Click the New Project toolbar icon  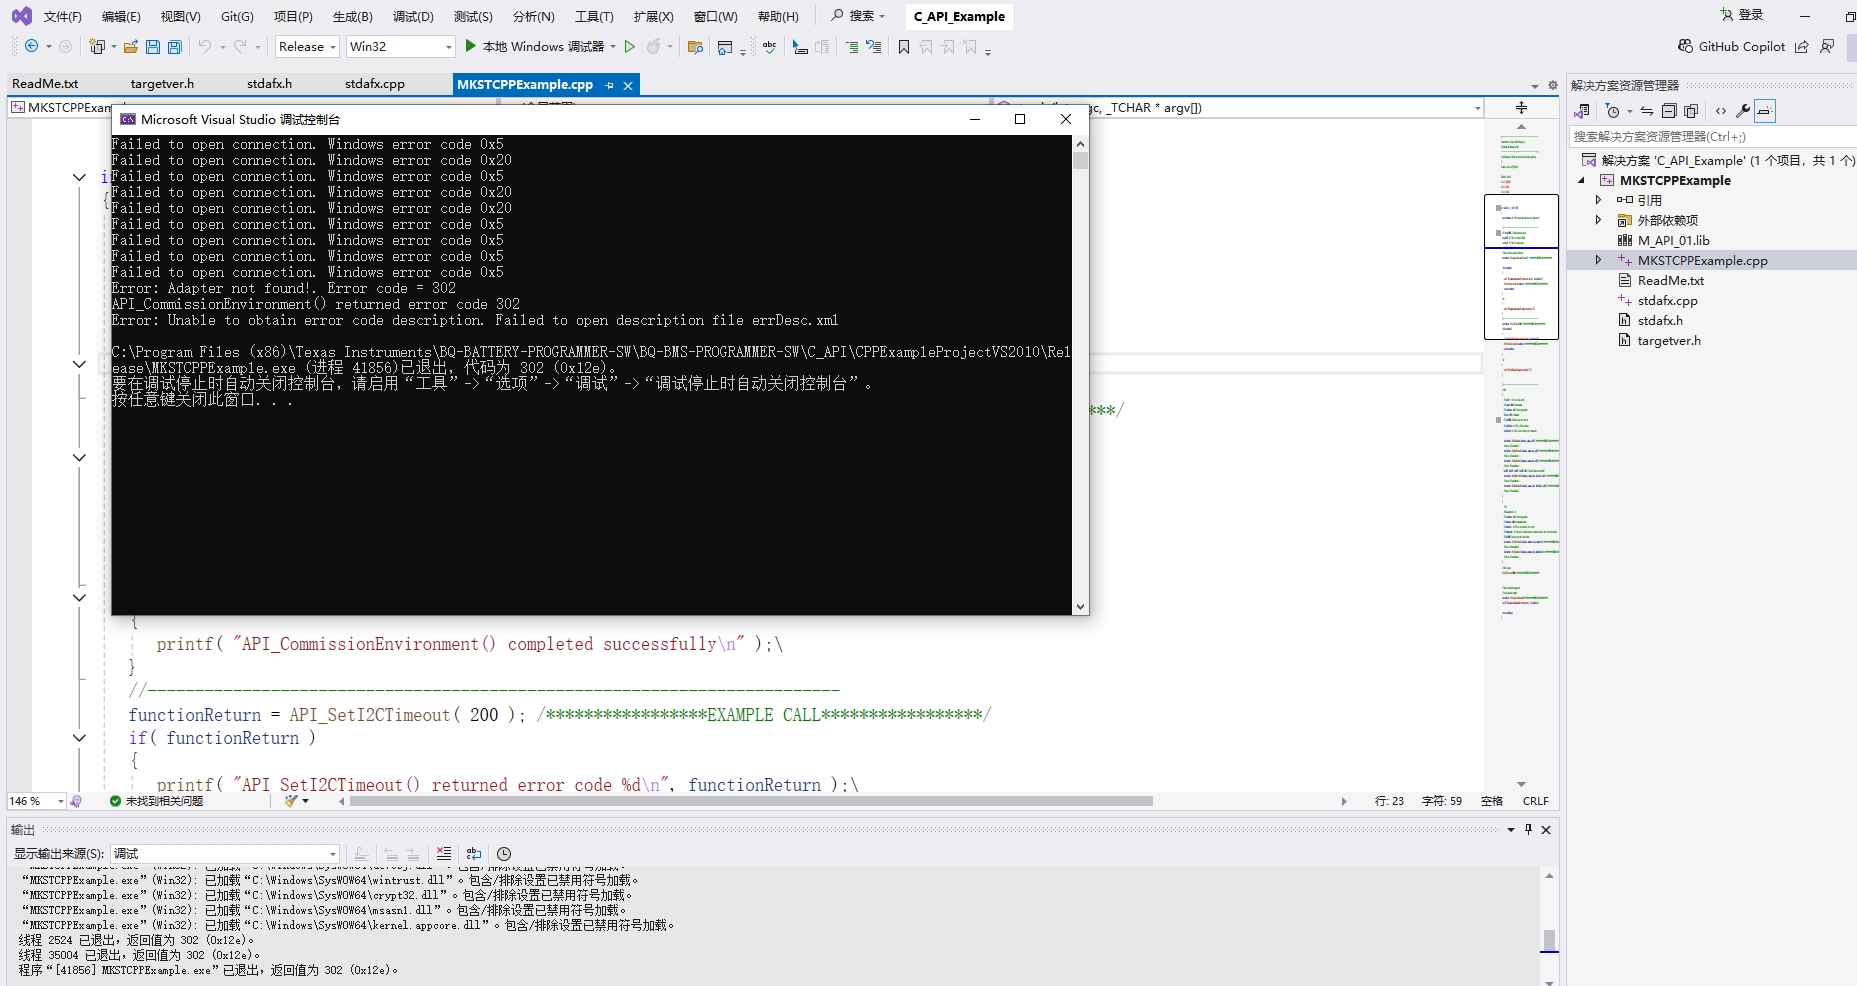tap(97, 46)
